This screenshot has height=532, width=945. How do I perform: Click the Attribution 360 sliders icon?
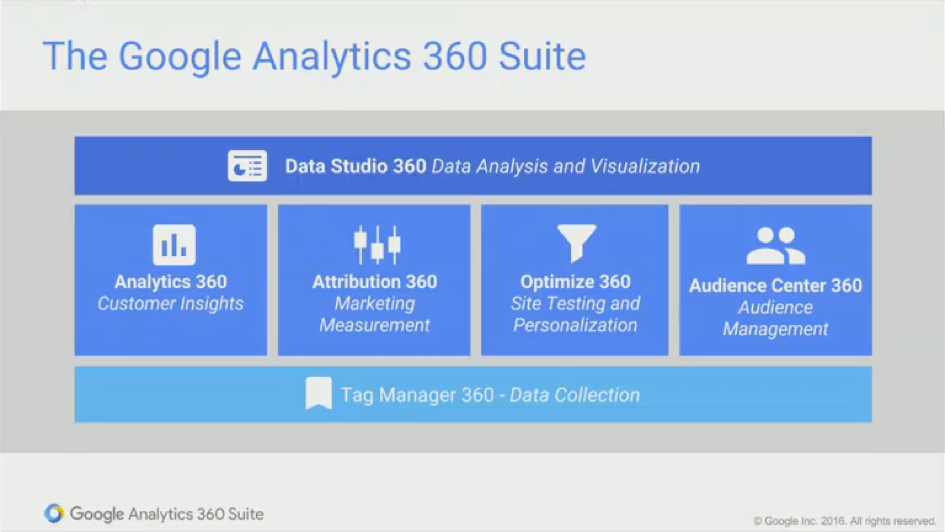pyautogui.click(x=377, y=245)
